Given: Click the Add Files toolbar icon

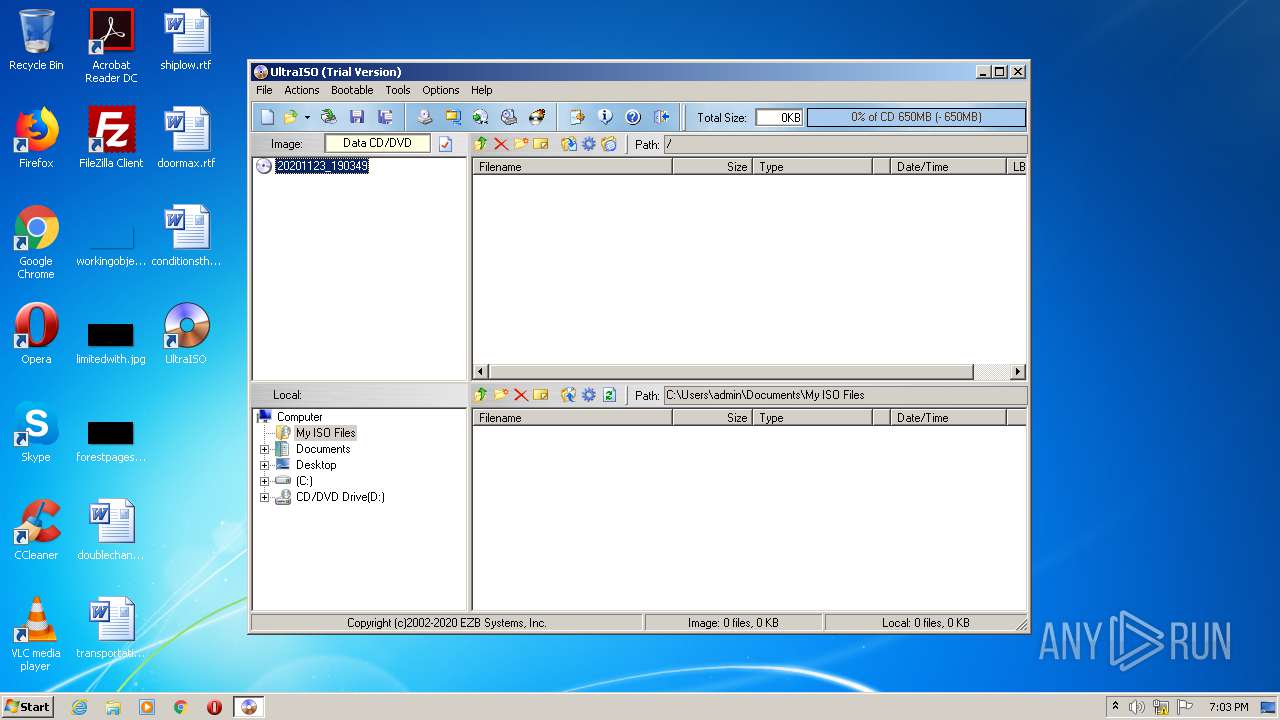Looking at the screenshot, I should (x=577, y=117).
